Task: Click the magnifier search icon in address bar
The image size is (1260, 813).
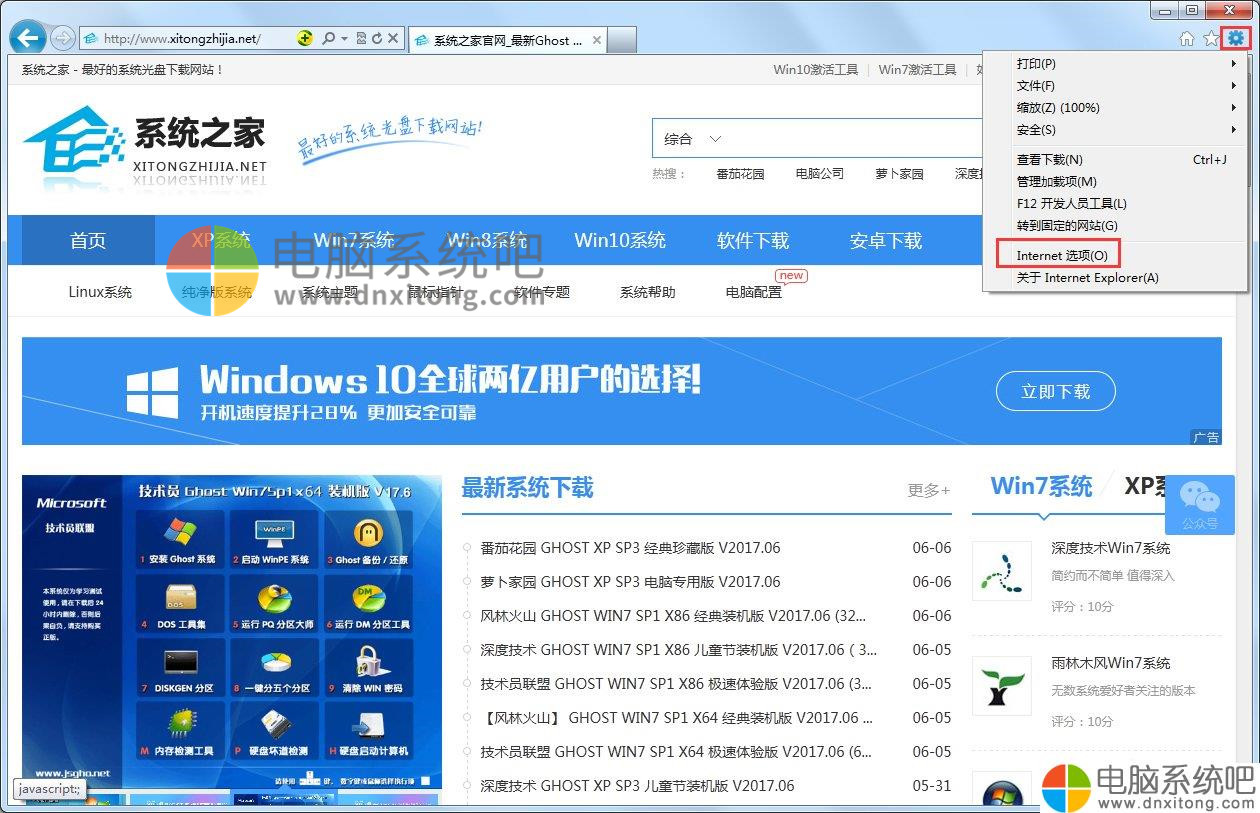Action: point(328,39)
